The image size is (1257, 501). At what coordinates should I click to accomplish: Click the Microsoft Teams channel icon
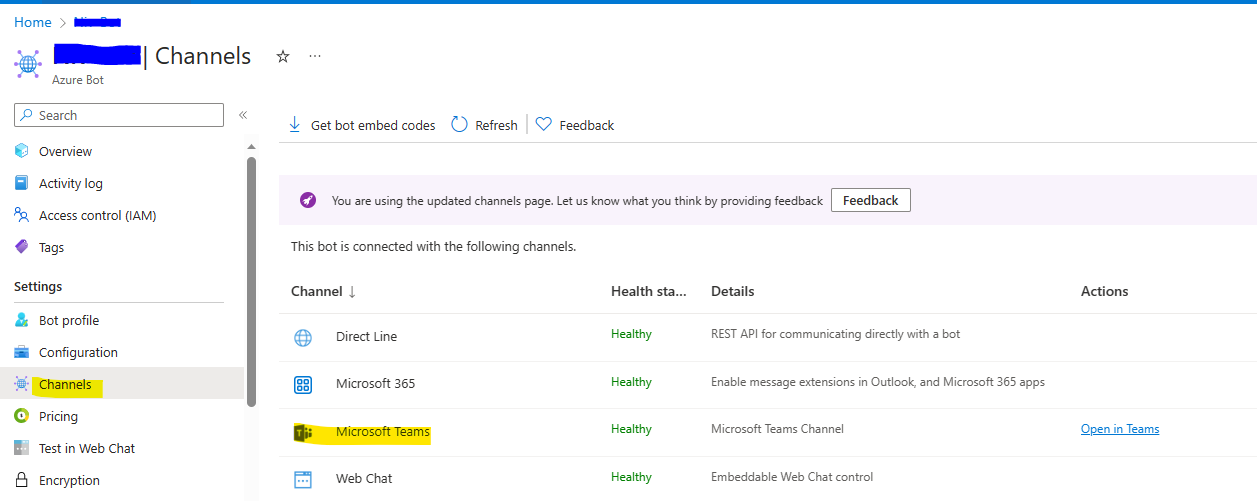(x=303, y=432)
